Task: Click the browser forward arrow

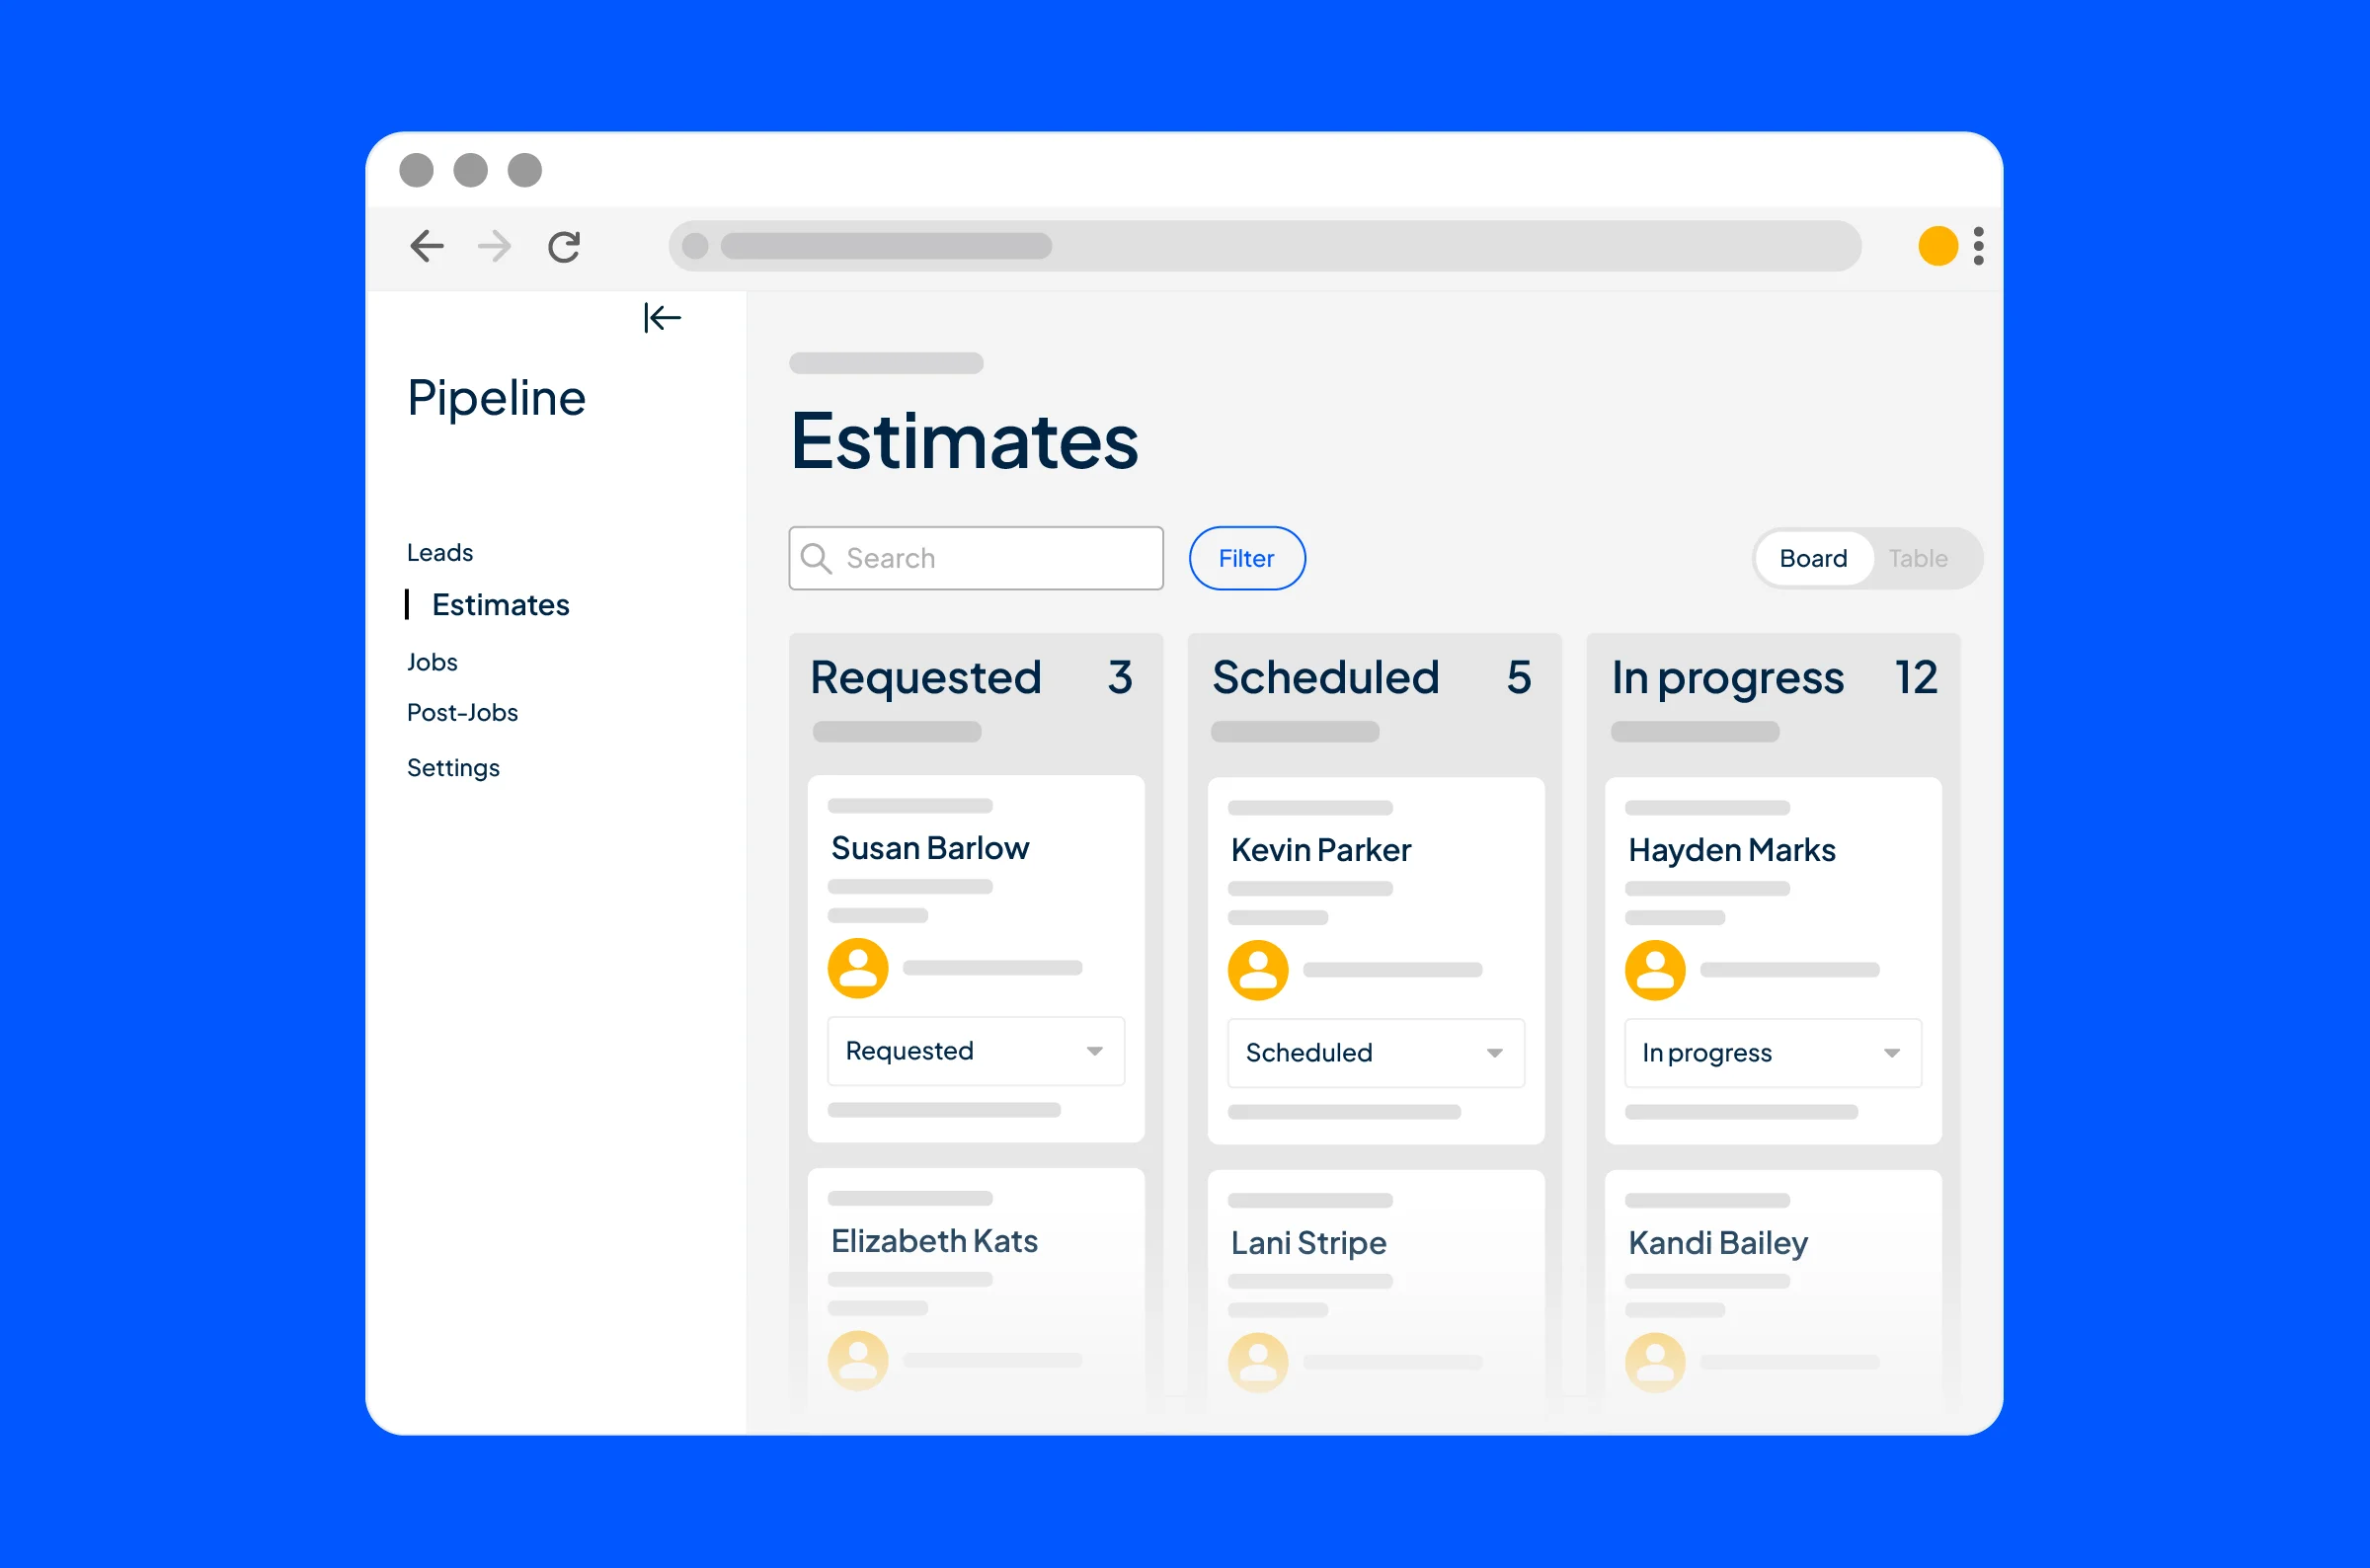Action: (494, 246)
